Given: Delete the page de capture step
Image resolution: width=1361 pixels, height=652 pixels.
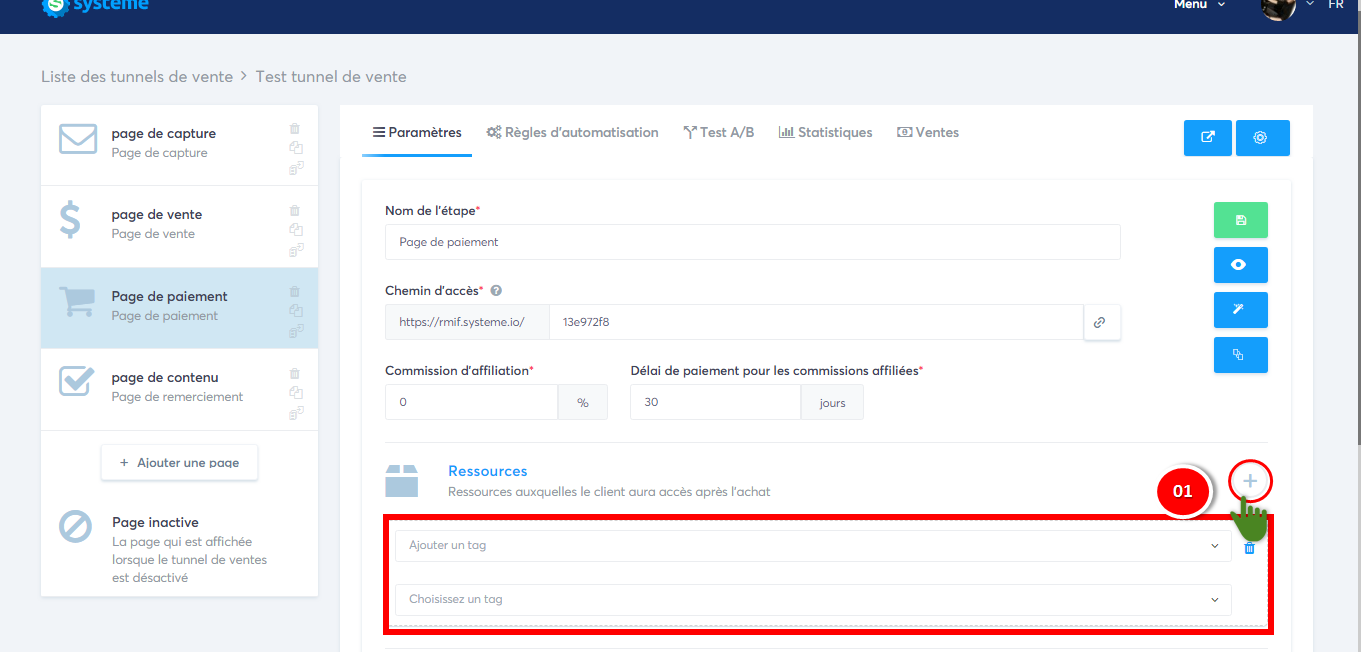Looking at the screenshot, I should (294, 128).
